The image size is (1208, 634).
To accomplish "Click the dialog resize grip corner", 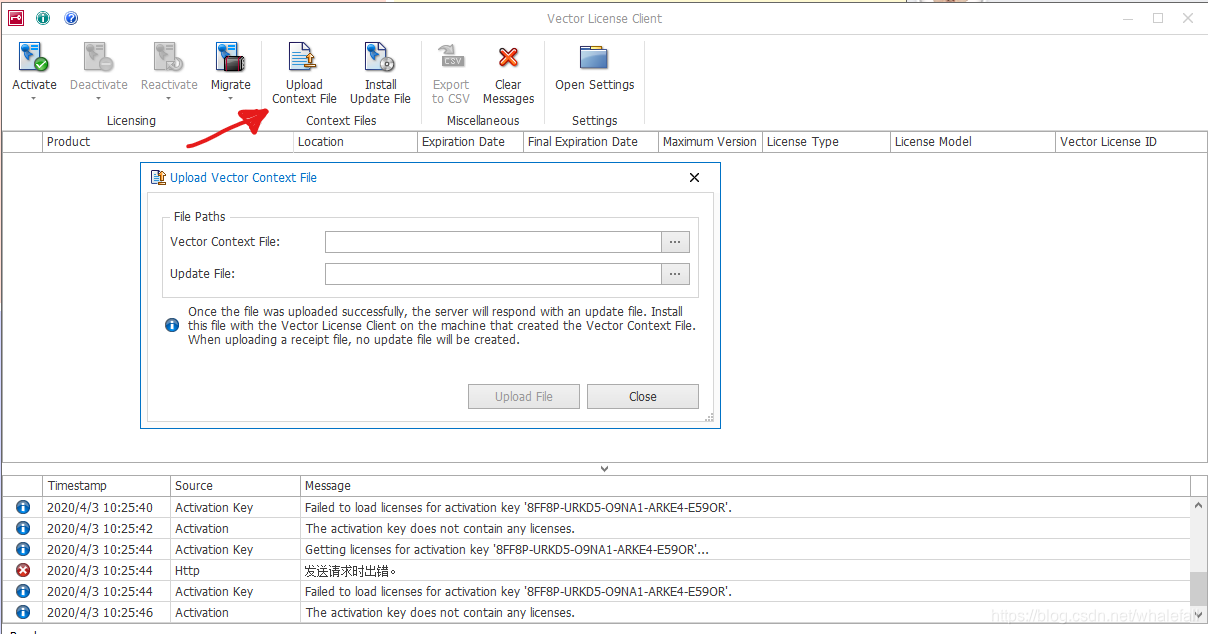I will (x=709, y=417).
